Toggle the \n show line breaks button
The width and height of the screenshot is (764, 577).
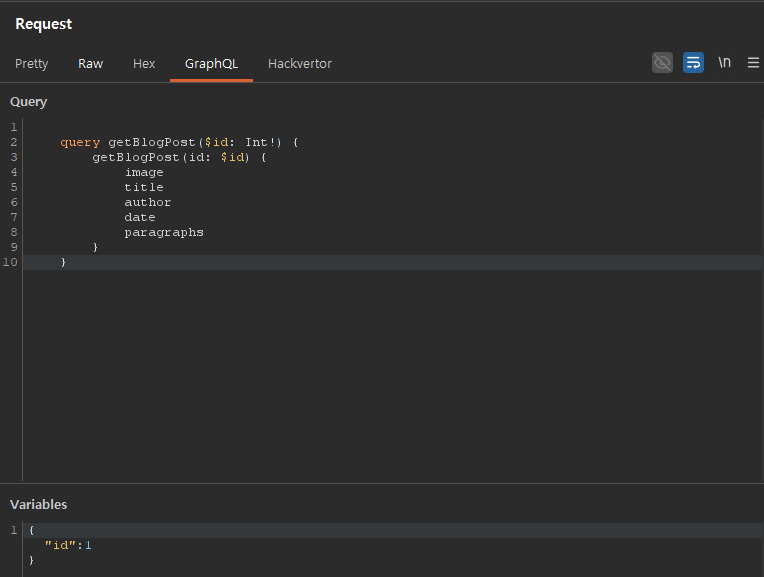point(724,63)
